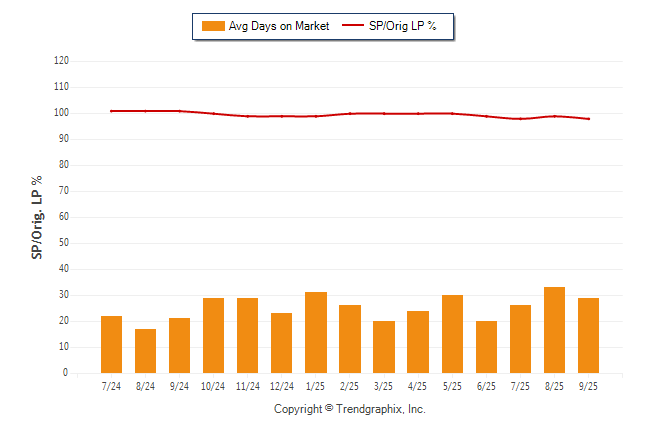Viewport: 646px width, 434px height.
Task: Click the red line legend marker
Action: pyautogui.click(x=354, y=26)
